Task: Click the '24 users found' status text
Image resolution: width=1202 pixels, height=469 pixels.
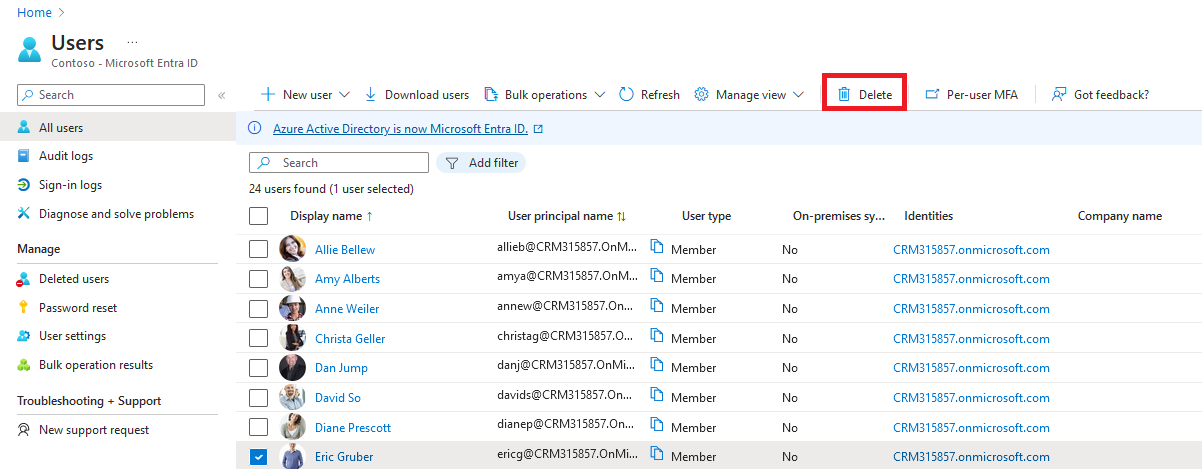Action: [331, 189]
